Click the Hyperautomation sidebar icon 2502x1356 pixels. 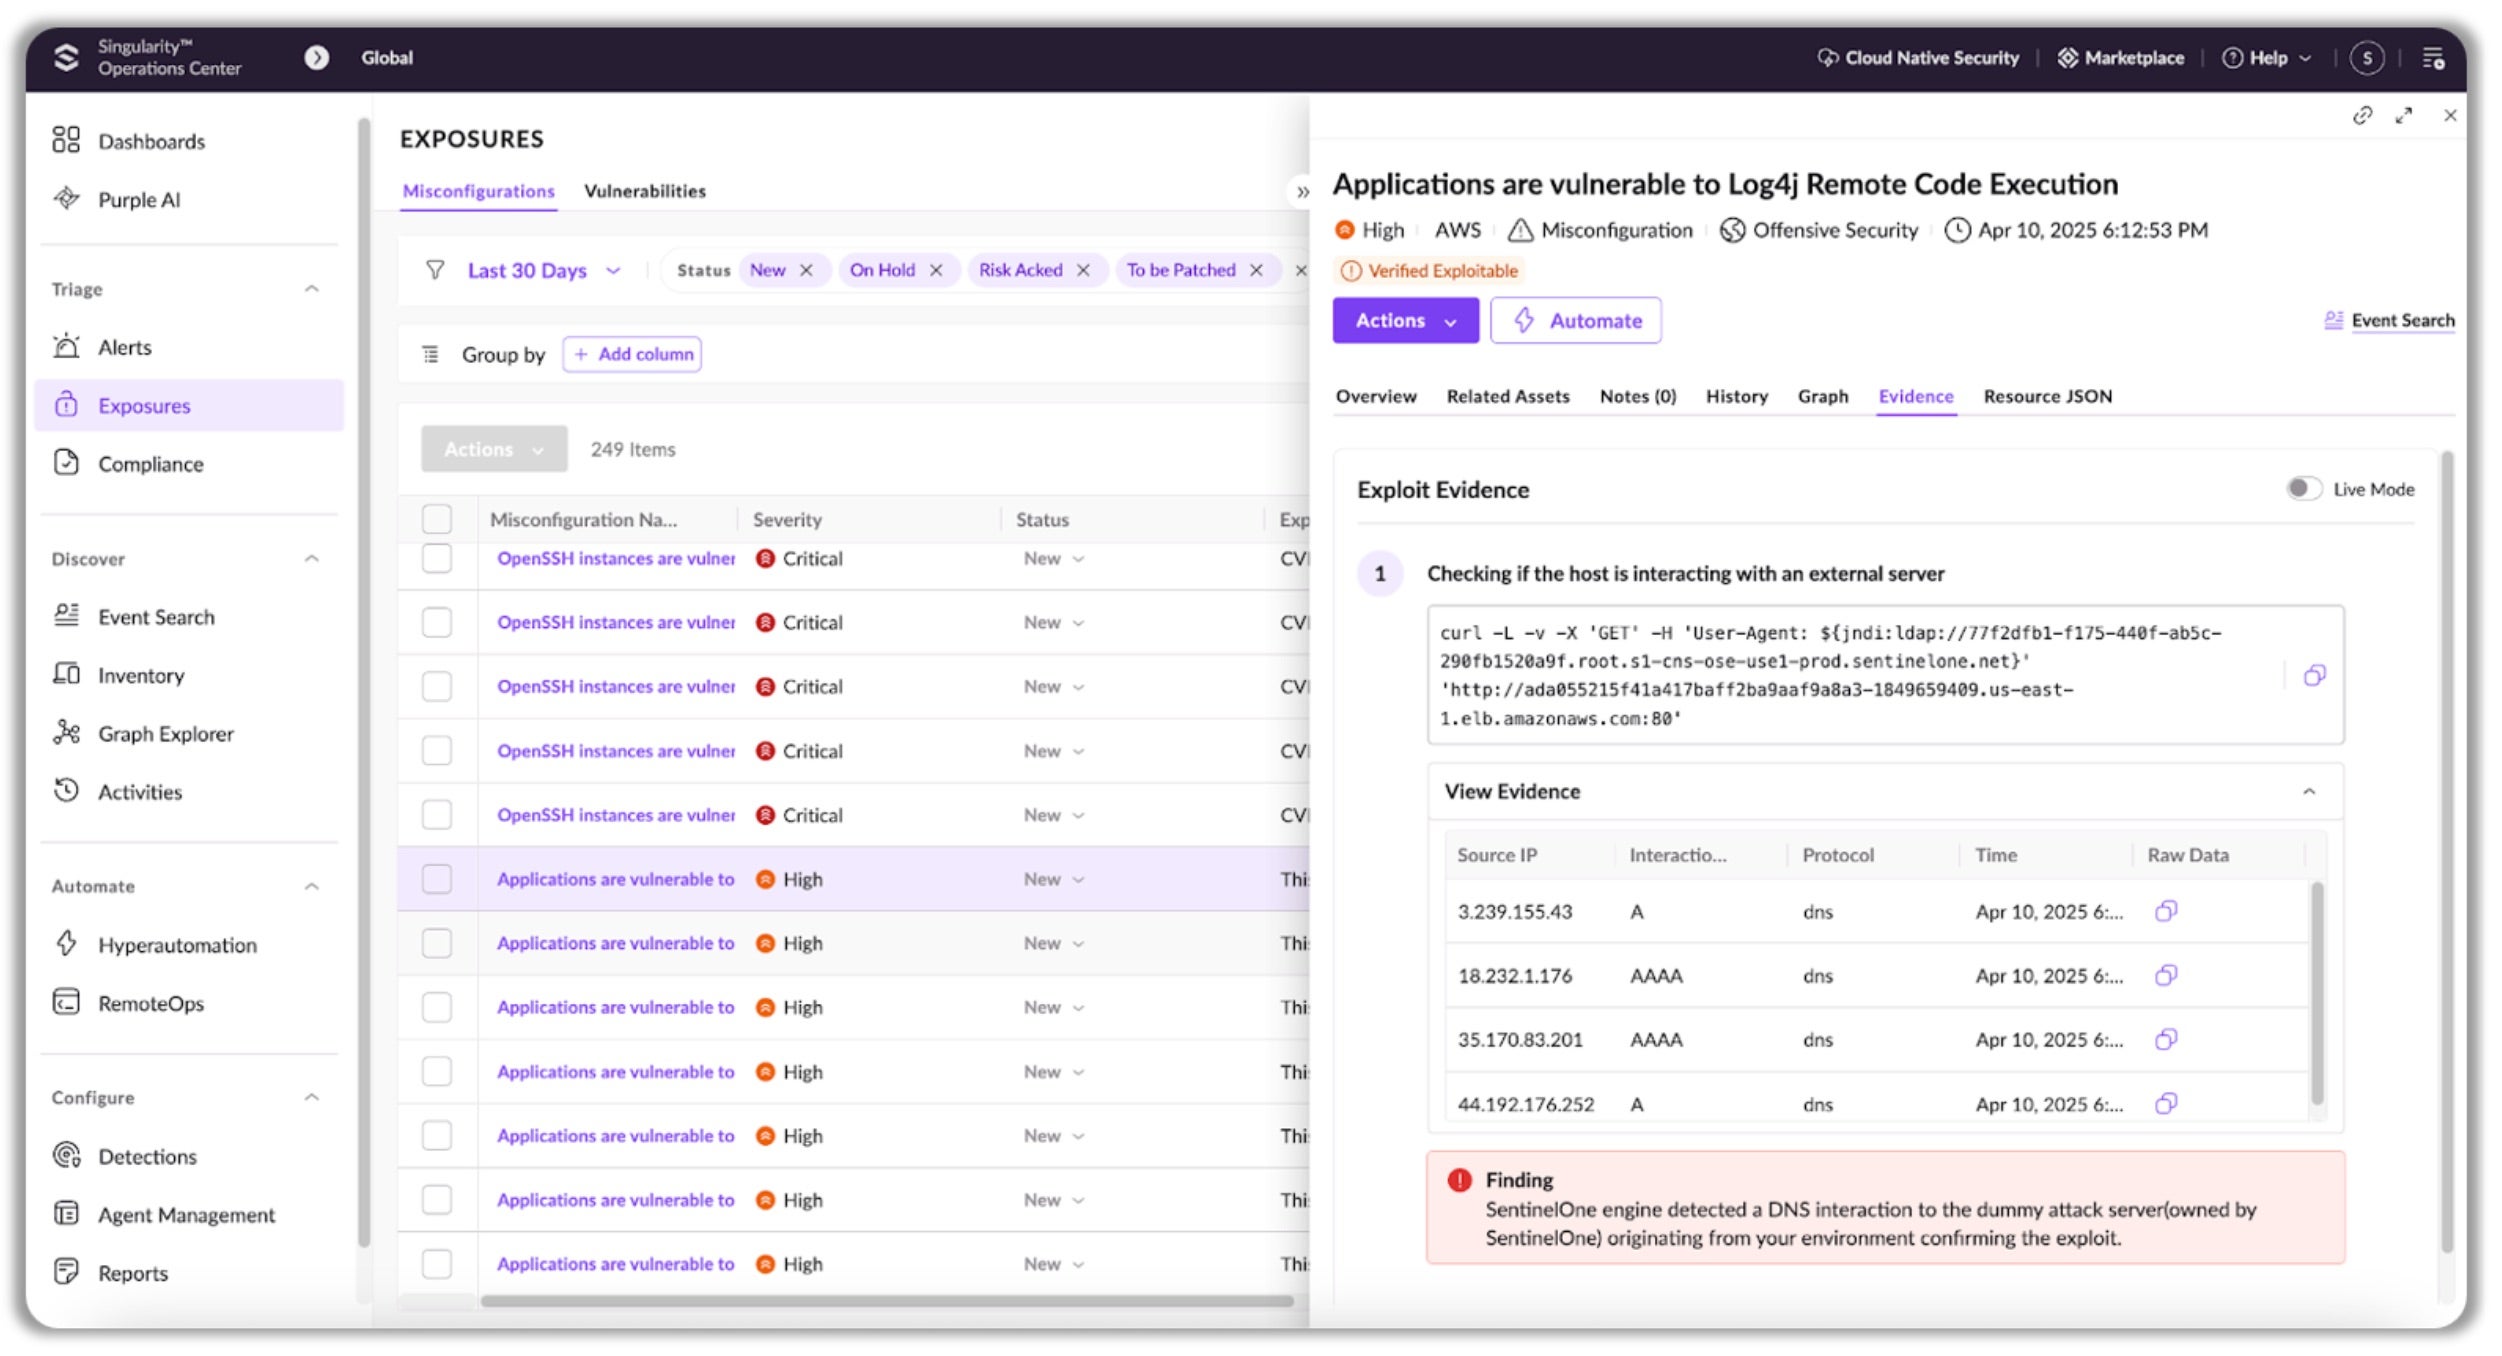click(67, 944)
